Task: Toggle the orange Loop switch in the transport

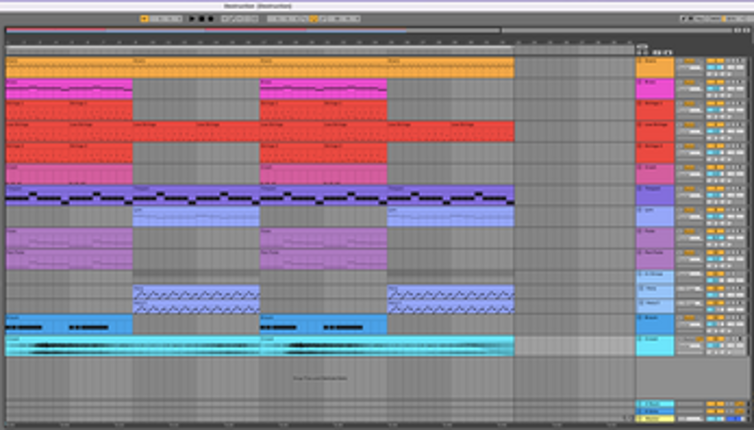Action: [314, 18]
